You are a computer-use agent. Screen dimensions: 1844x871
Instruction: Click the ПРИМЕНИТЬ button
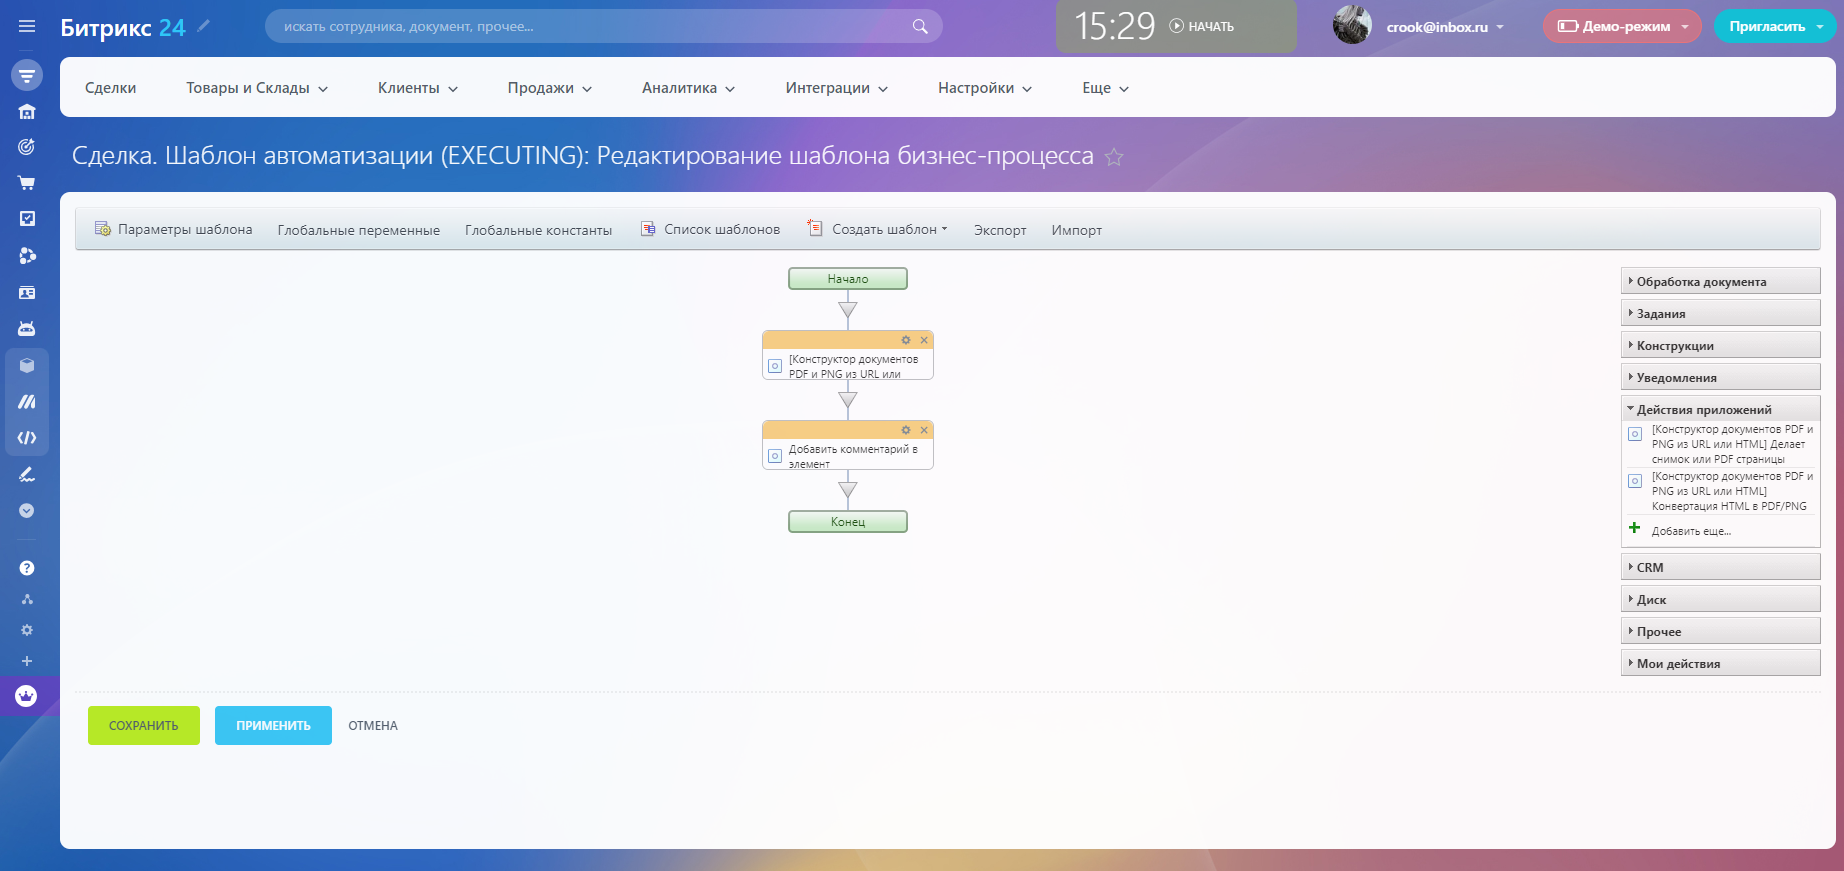(273, 726)
